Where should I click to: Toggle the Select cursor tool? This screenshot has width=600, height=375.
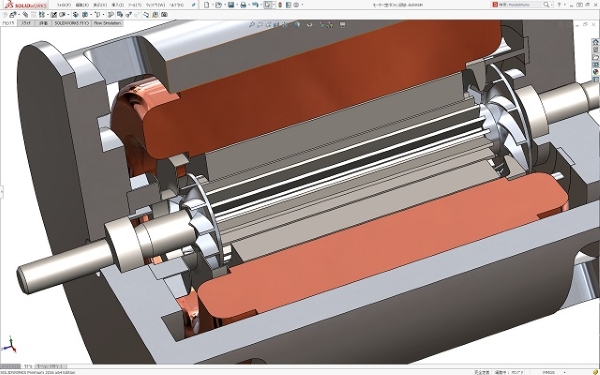(x=268, y=5)
